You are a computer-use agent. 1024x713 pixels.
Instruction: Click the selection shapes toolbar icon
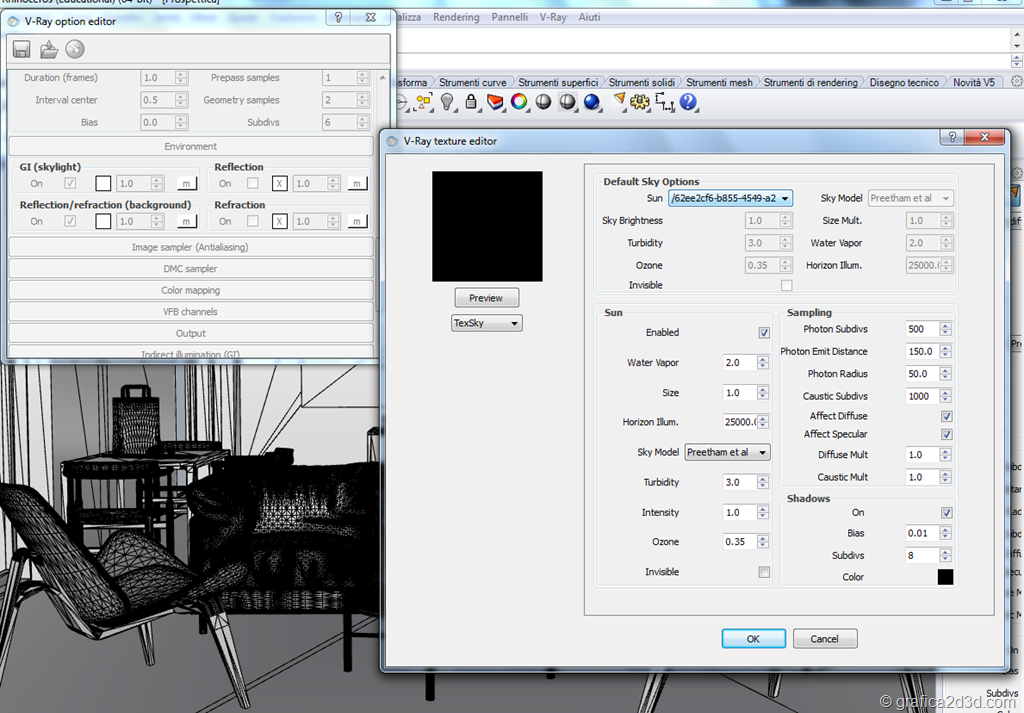tap(424, 102)
